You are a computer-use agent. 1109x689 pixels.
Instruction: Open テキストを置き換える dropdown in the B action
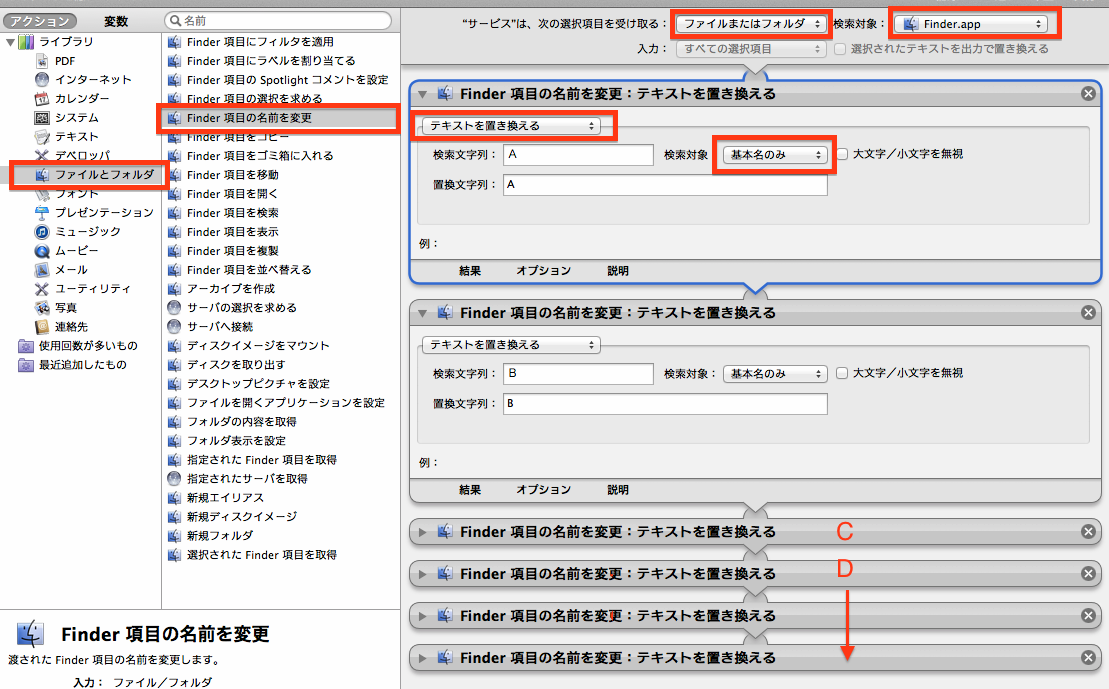(x=511, y=344)
